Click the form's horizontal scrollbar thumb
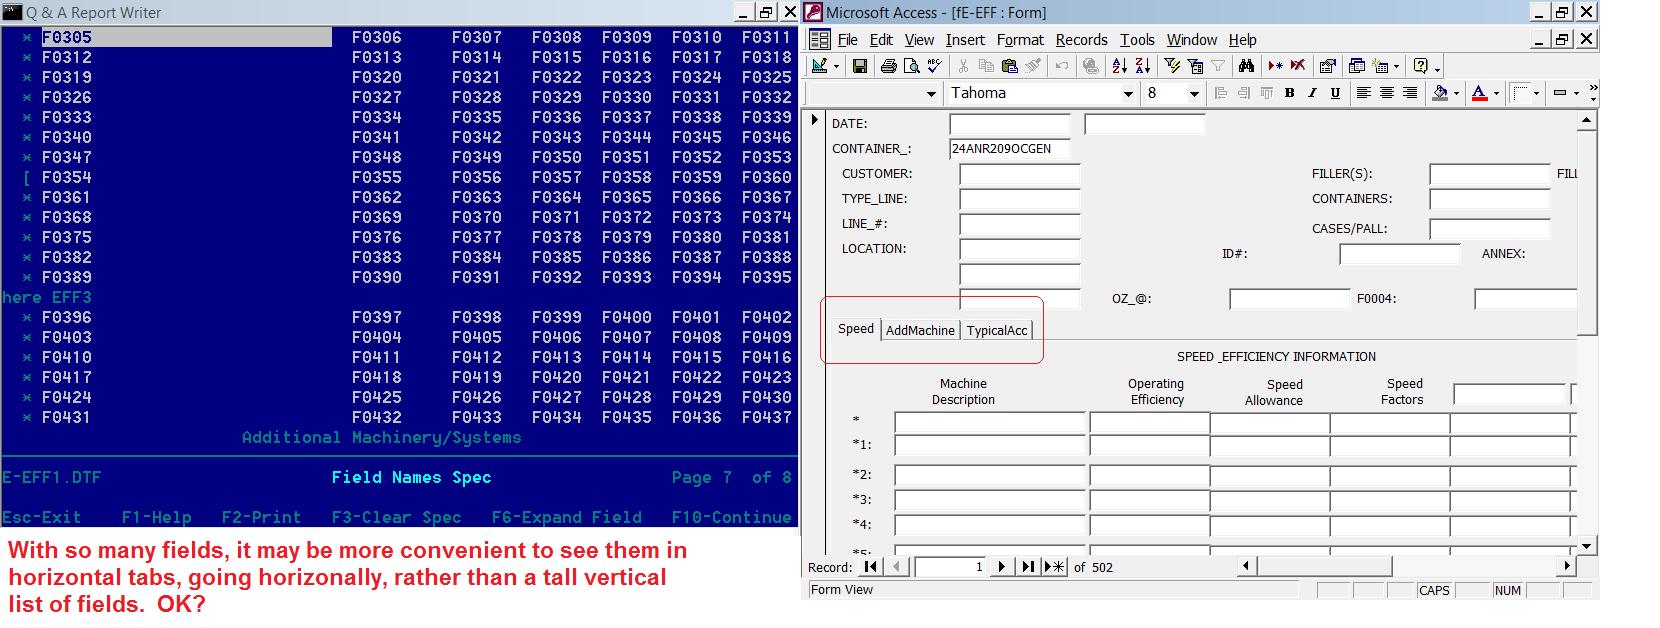 coord(1325,566)
